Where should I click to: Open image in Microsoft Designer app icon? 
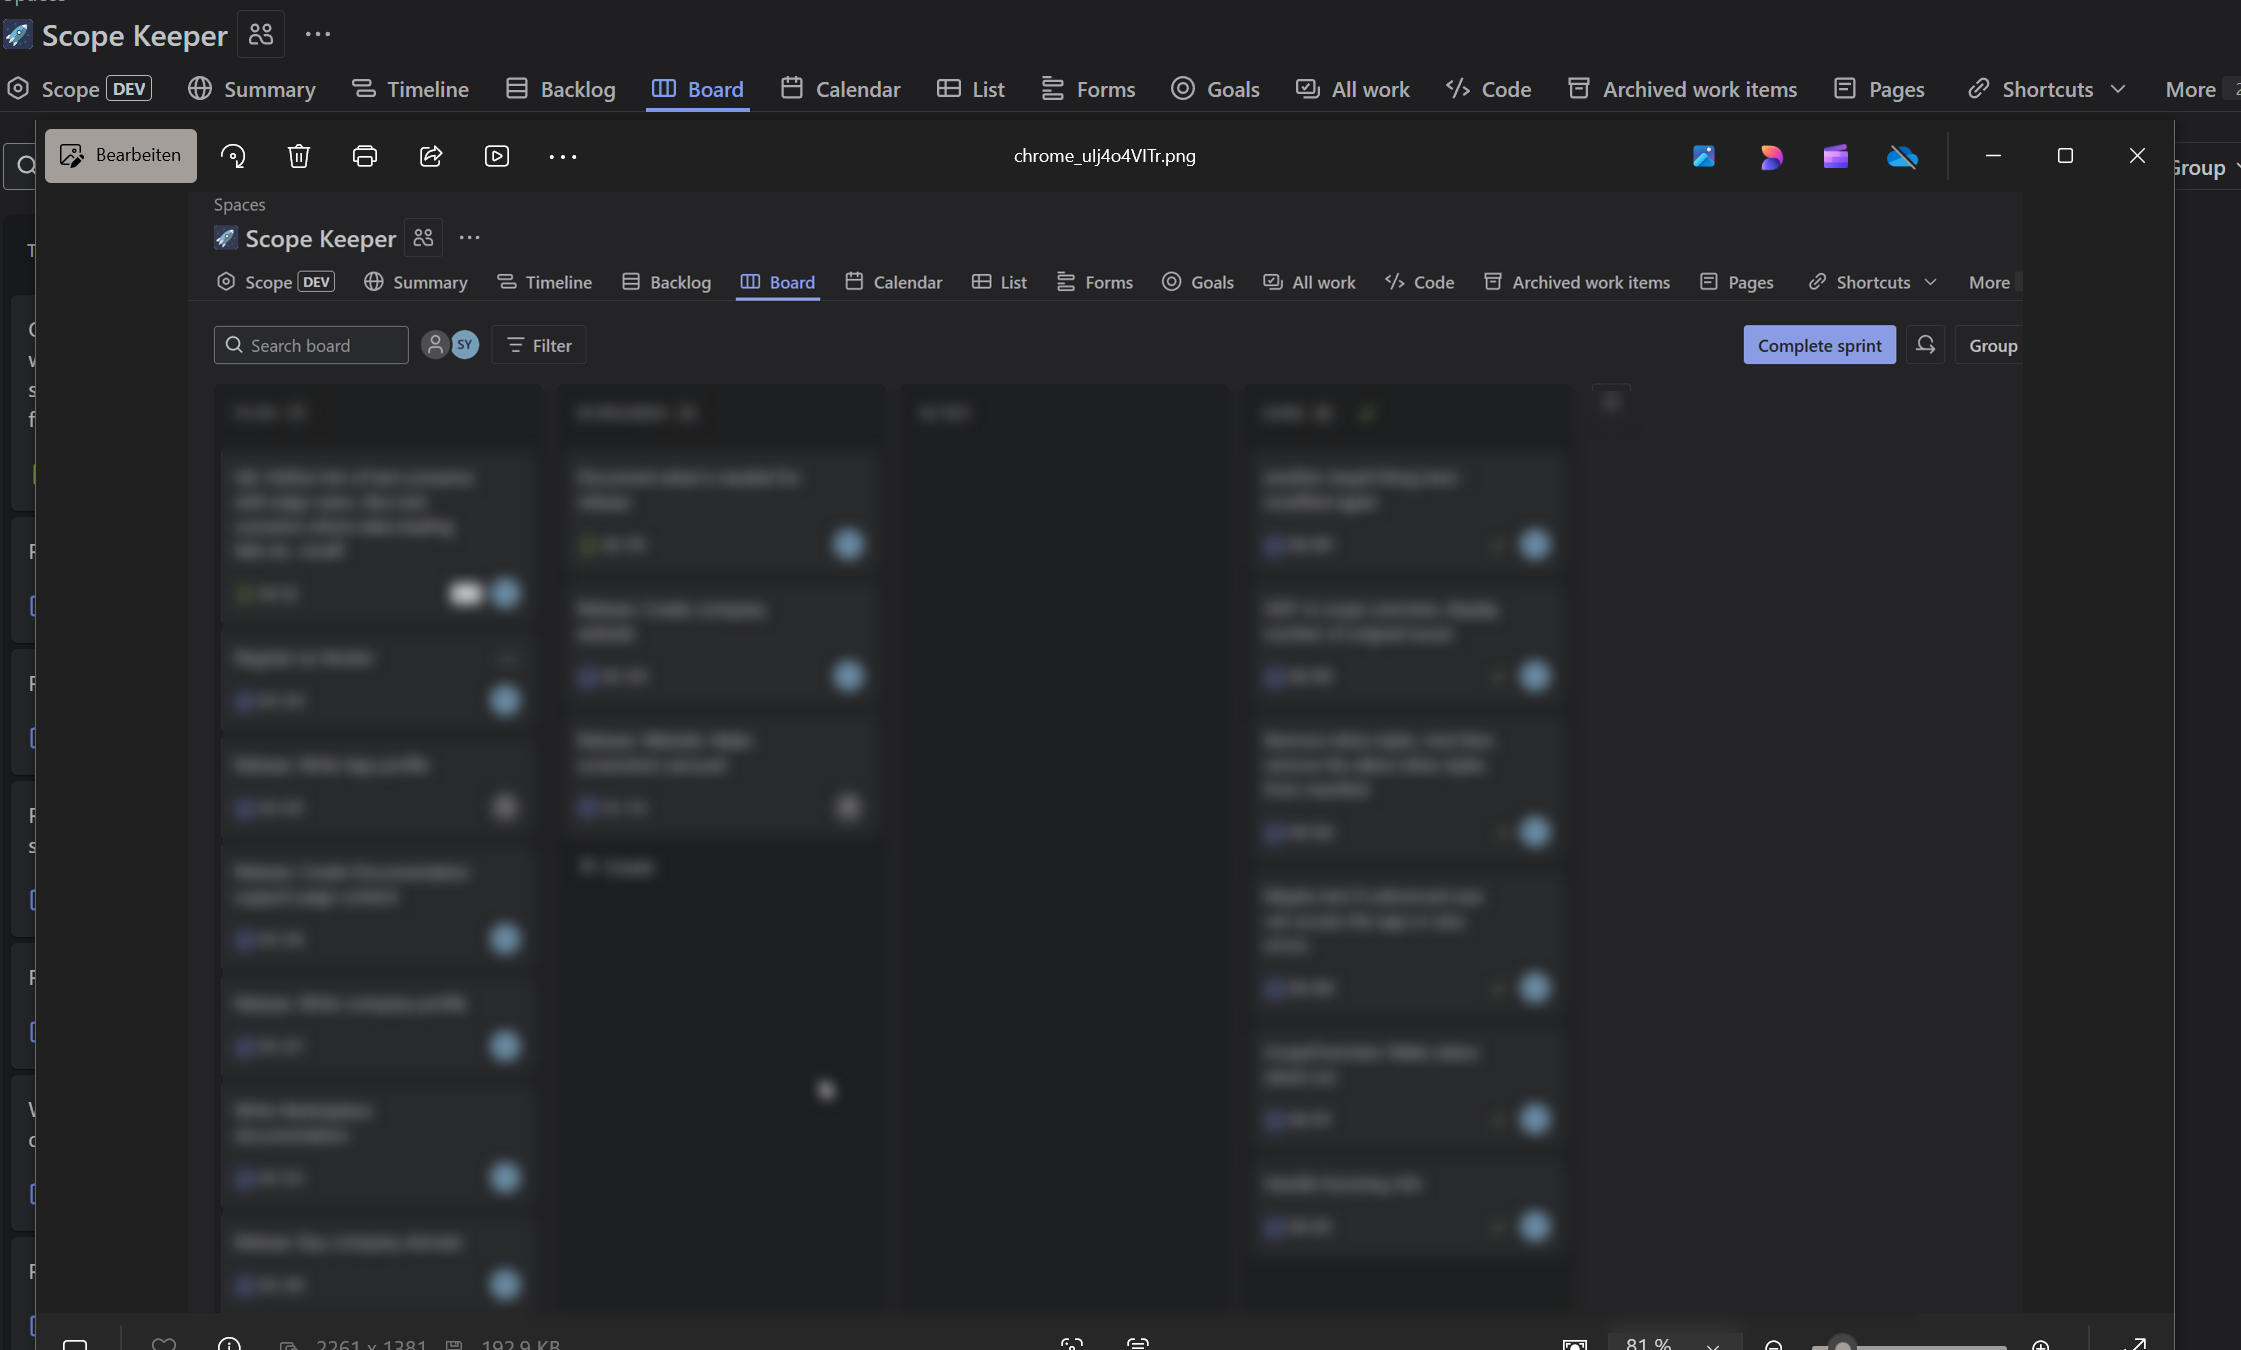click(x=1771, y=156)
